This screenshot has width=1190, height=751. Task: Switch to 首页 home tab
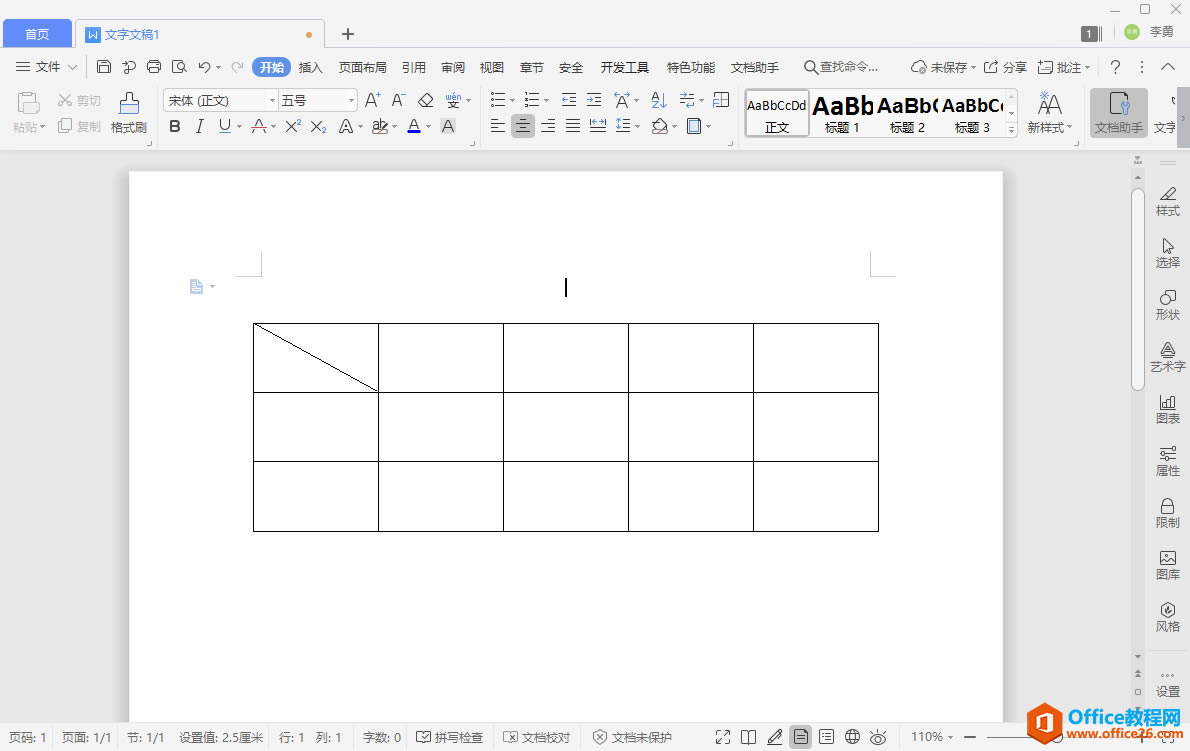(37, 34)
